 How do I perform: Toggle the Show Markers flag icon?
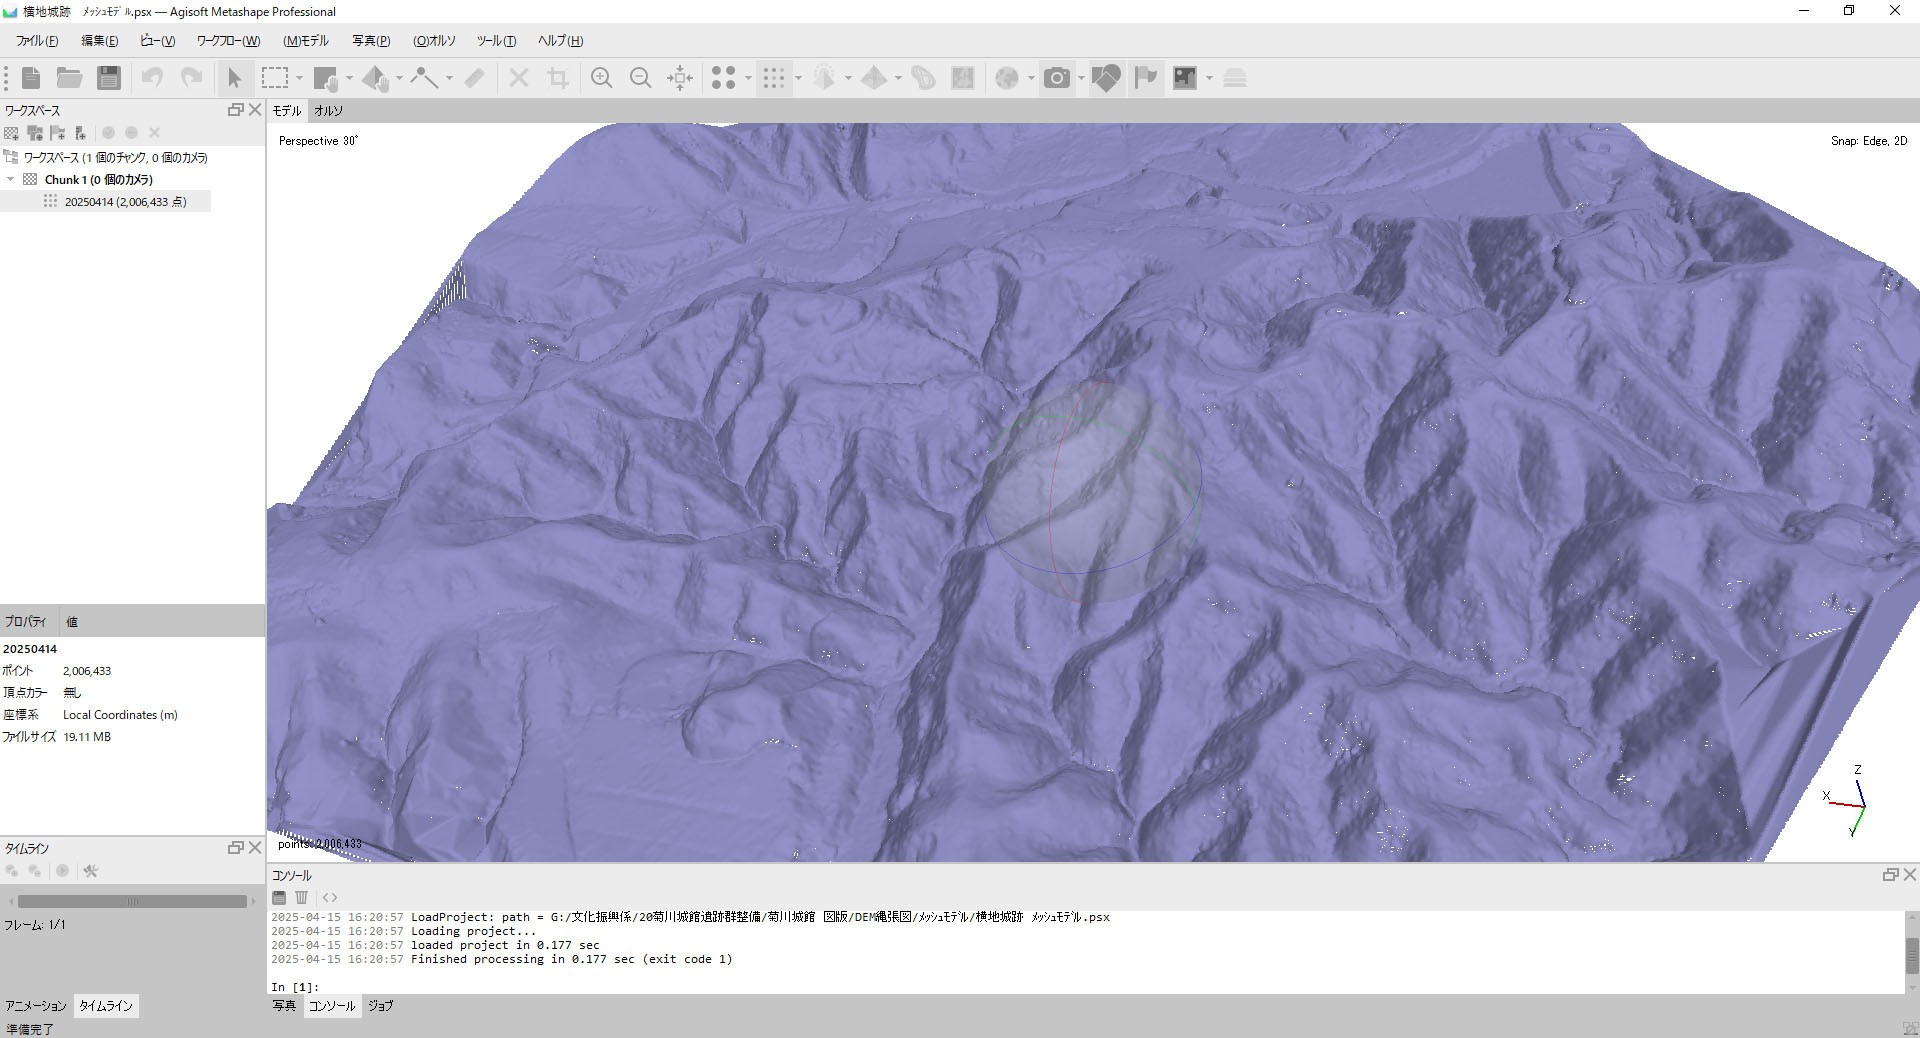coord(1146,78)
